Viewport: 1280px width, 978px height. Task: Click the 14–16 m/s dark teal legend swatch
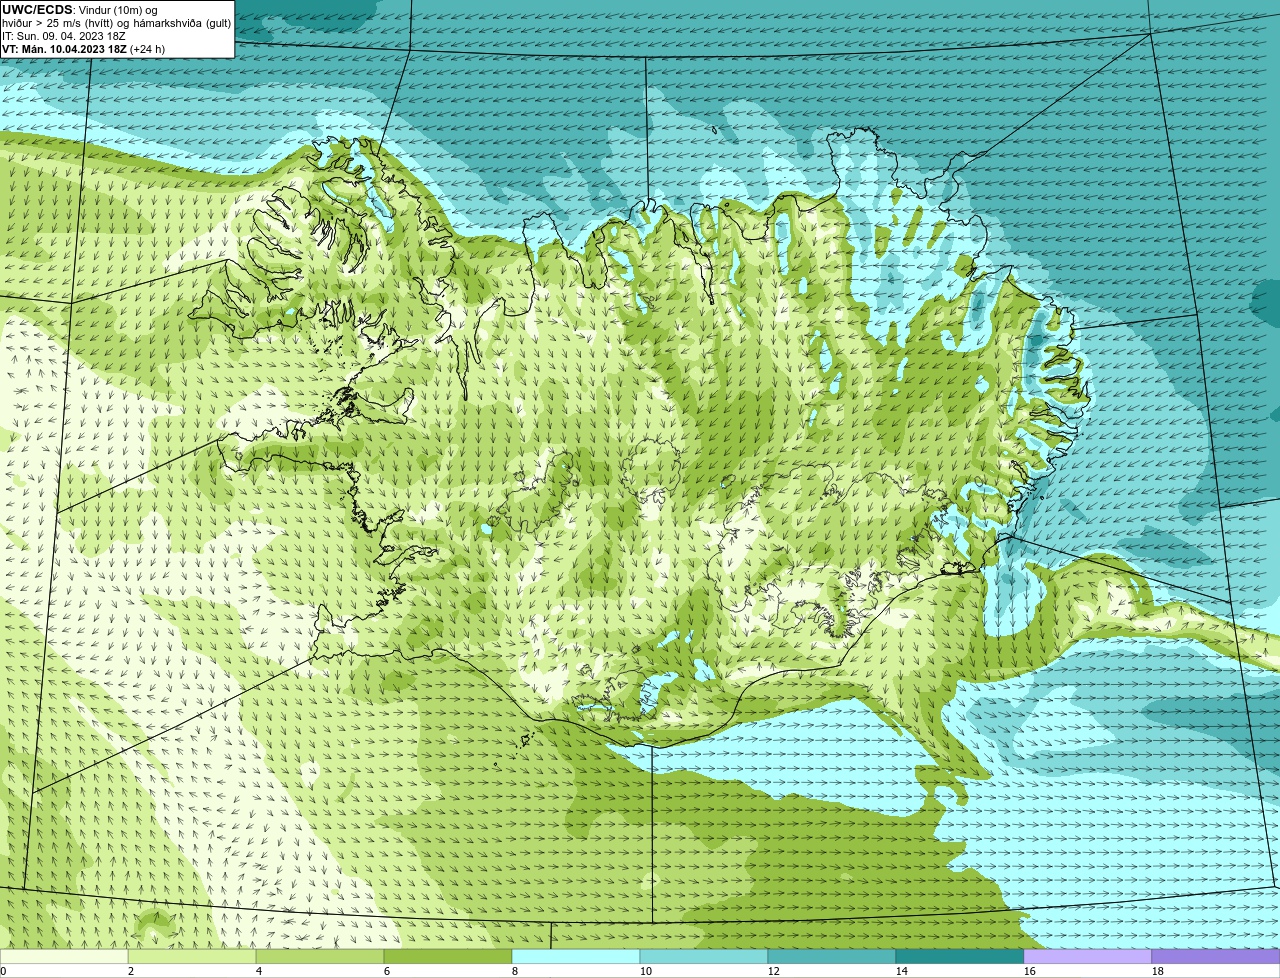pyautogui.click(x=960, y=956)
